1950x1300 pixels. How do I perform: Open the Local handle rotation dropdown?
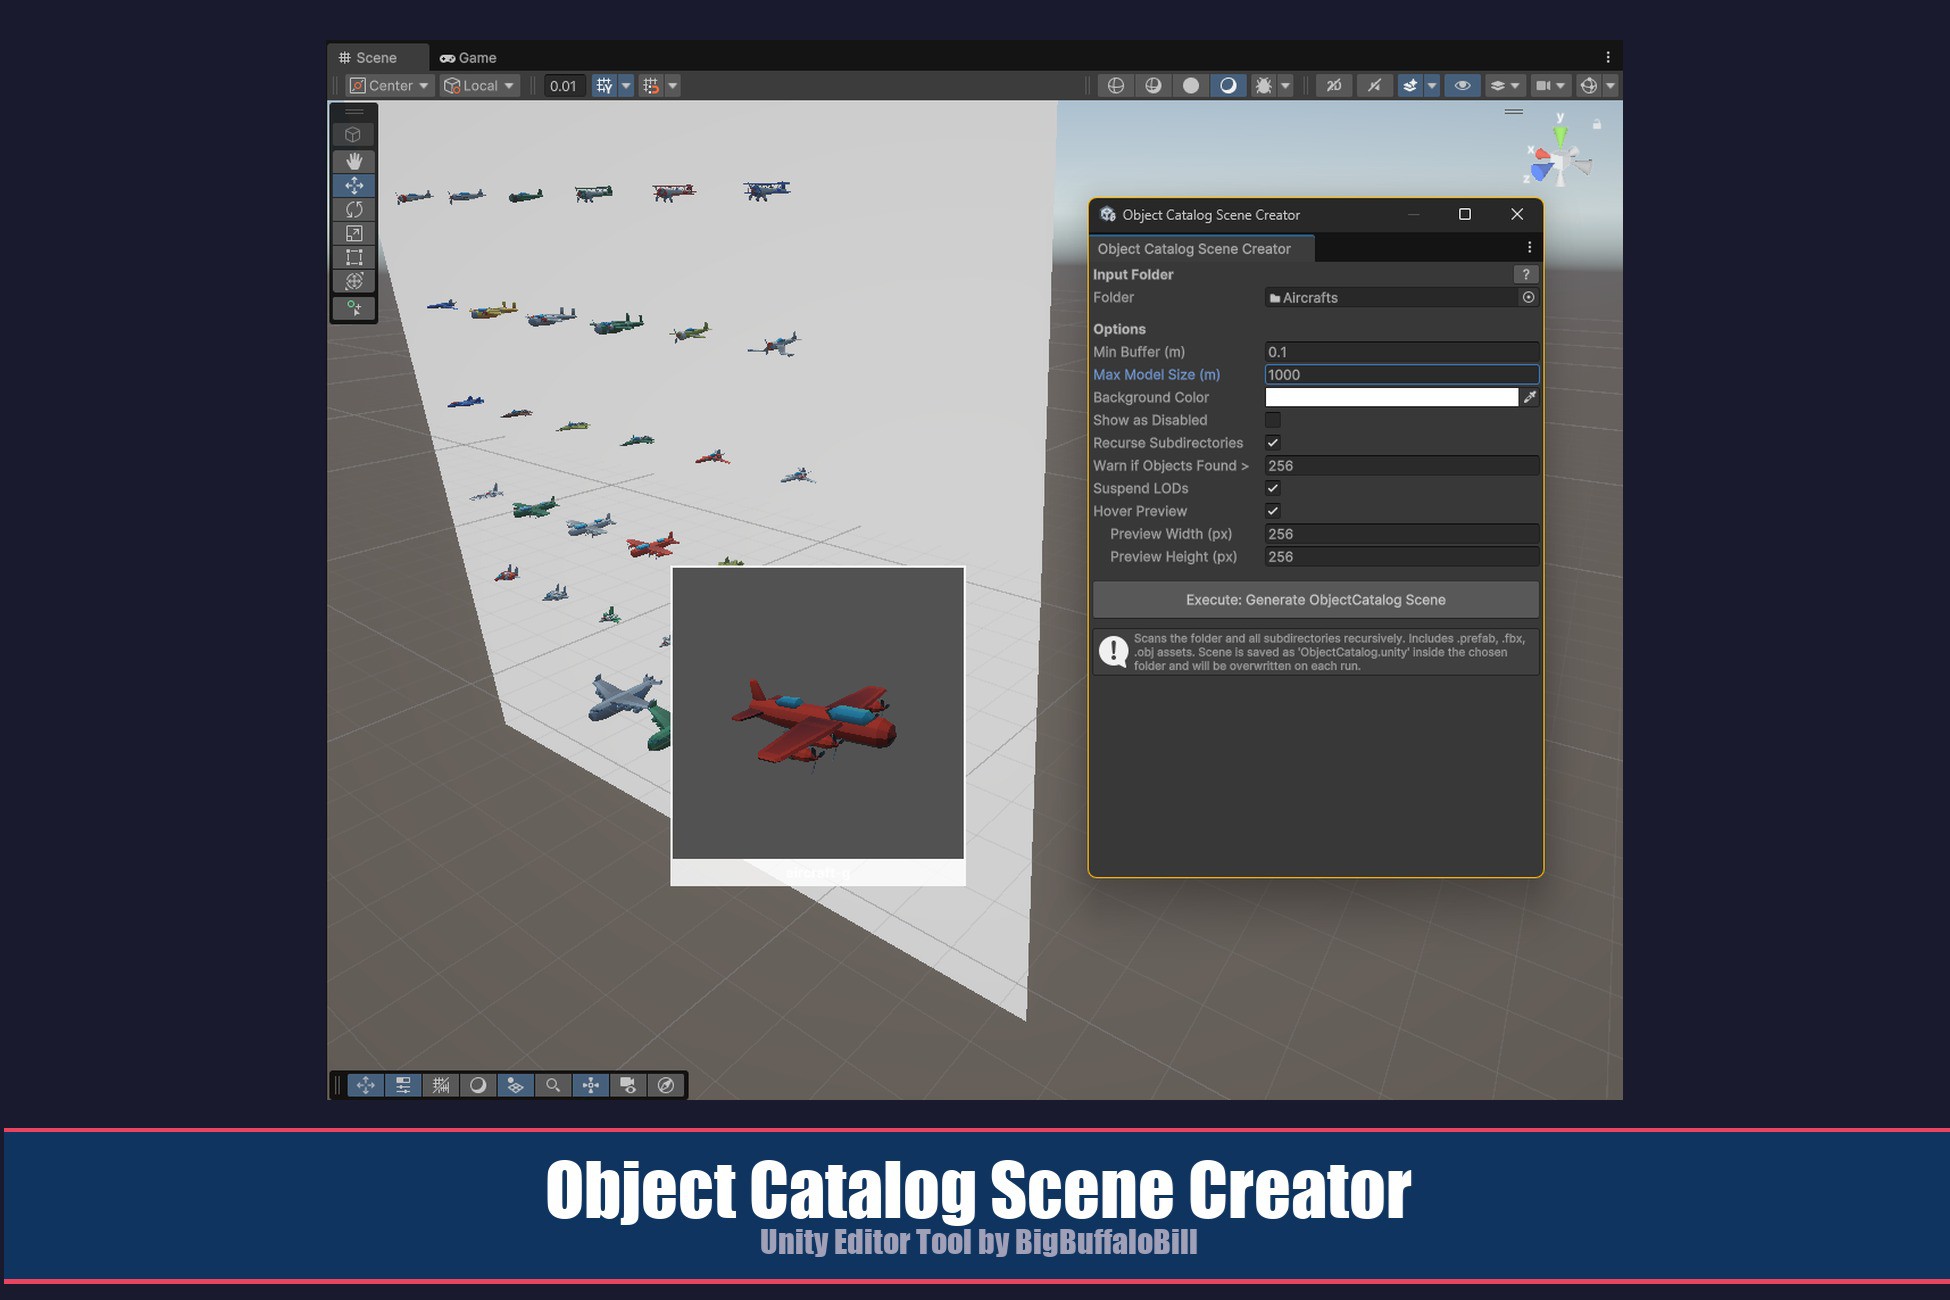point(480,86)
